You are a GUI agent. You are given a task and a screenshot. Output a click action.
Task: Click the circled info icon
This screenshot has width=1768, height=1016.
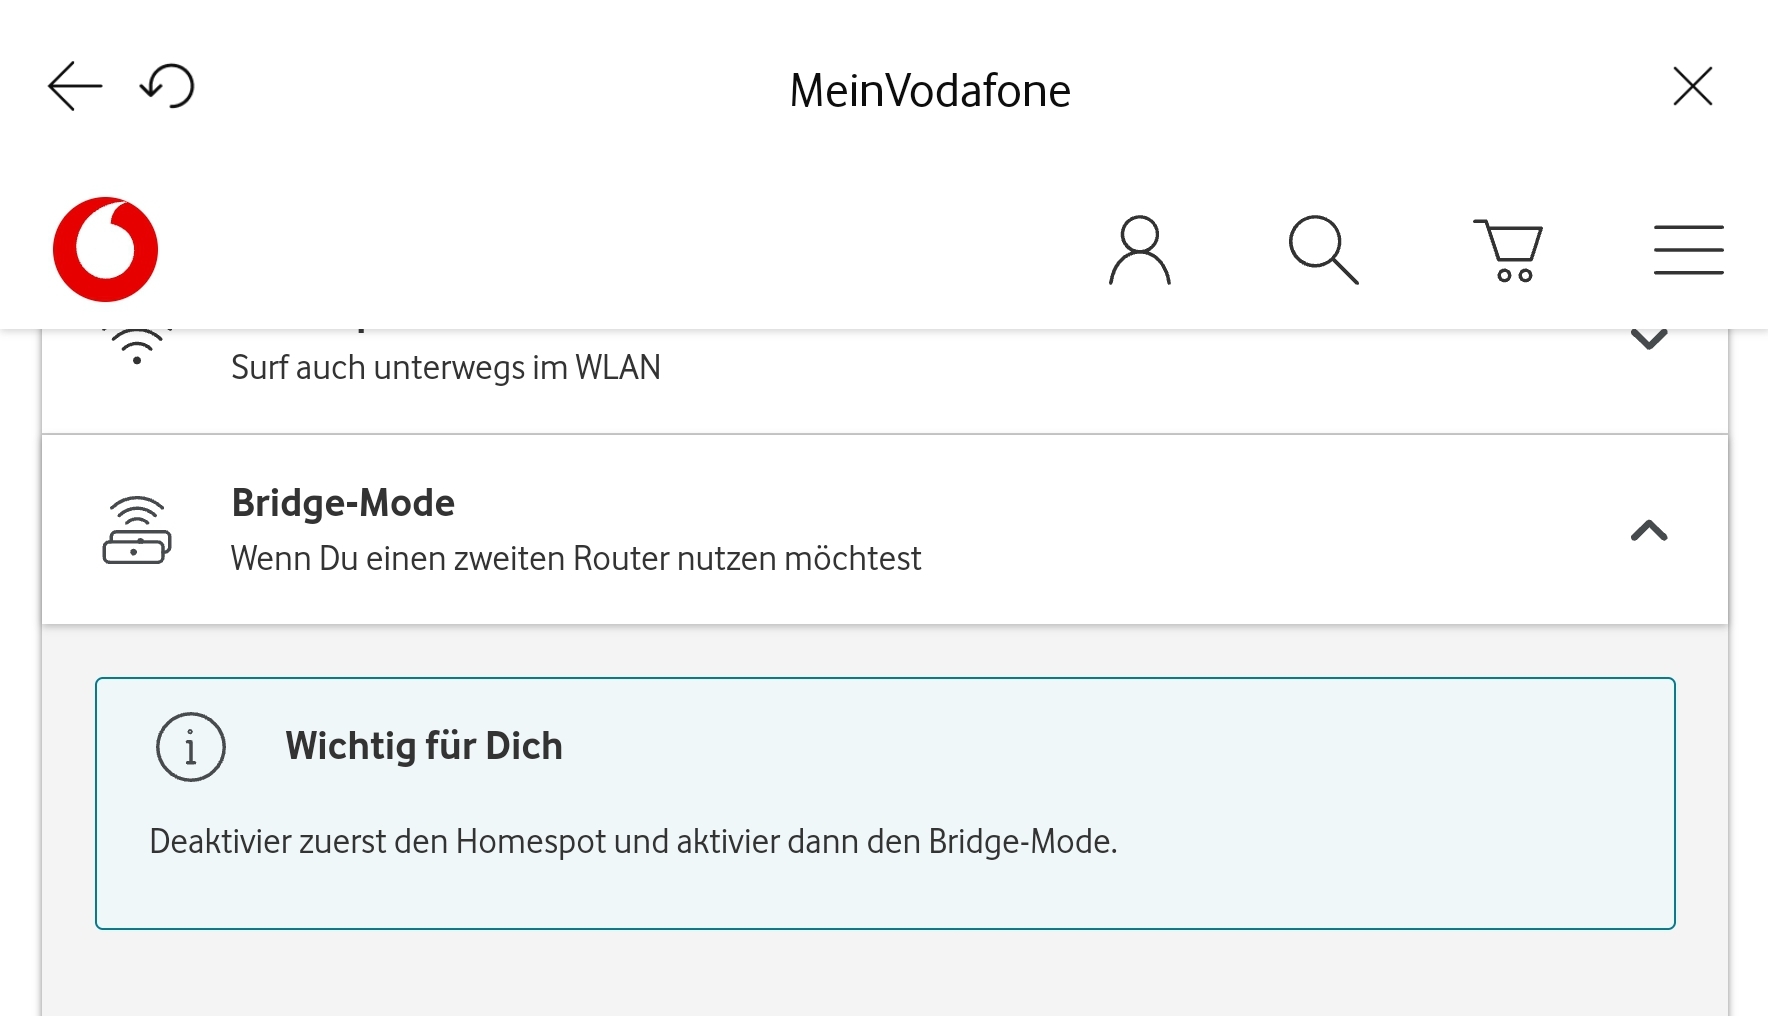click(191, 747)
